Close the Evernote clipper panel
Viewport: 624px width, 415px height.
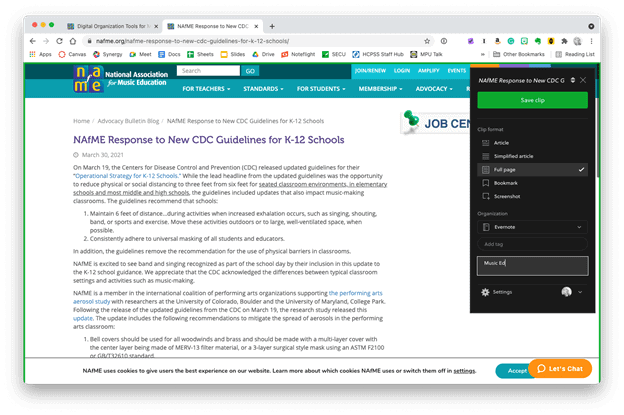click(583, 80)
